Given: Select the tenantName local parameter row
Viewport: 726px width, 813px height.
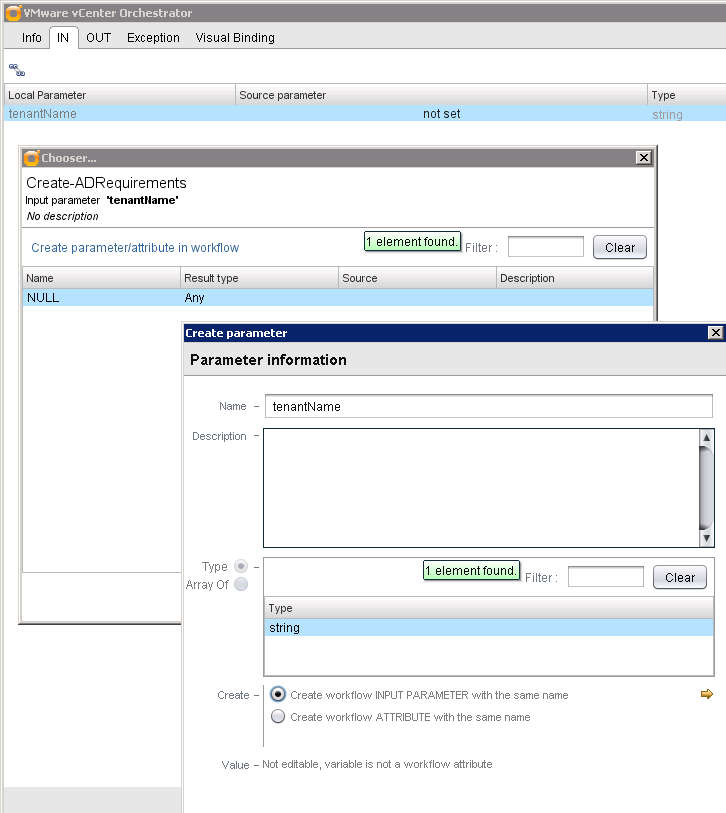Looking at the screenshot, I should 365,114.
